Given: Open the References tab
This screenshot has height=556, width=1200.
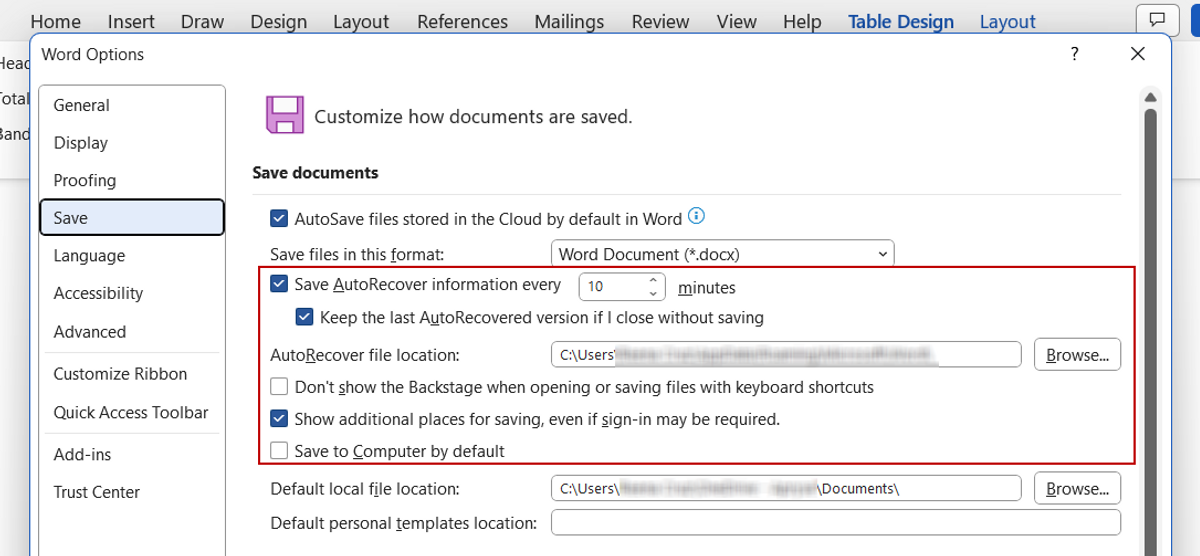Looking at the screenshot, I should tap(463, 21).
